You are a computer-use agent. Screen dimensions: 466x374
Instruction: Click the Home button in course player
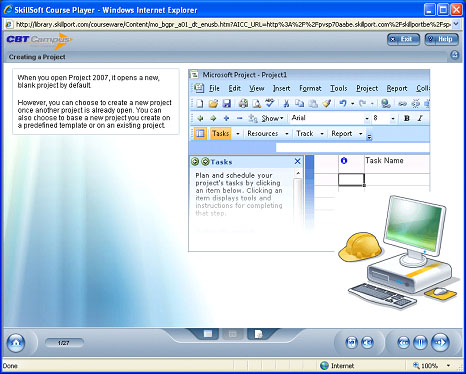coord(16,342)
